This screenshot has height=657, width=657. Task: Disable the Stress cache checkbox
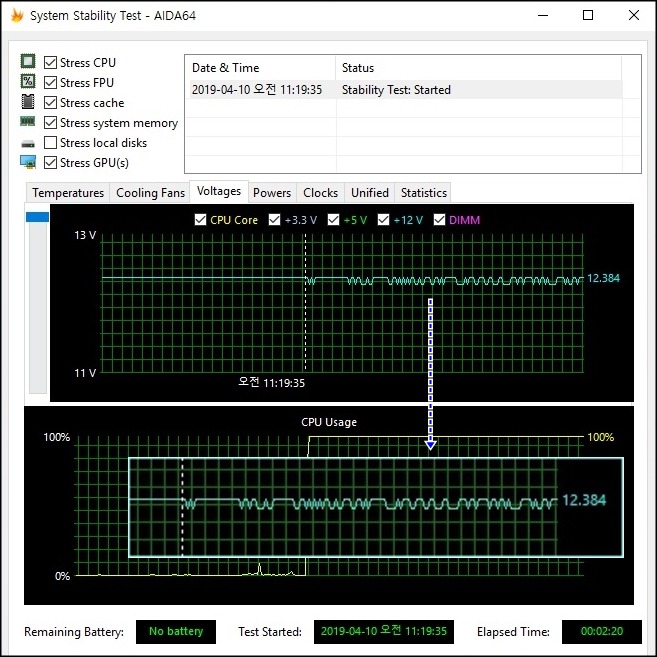point(50,103)
